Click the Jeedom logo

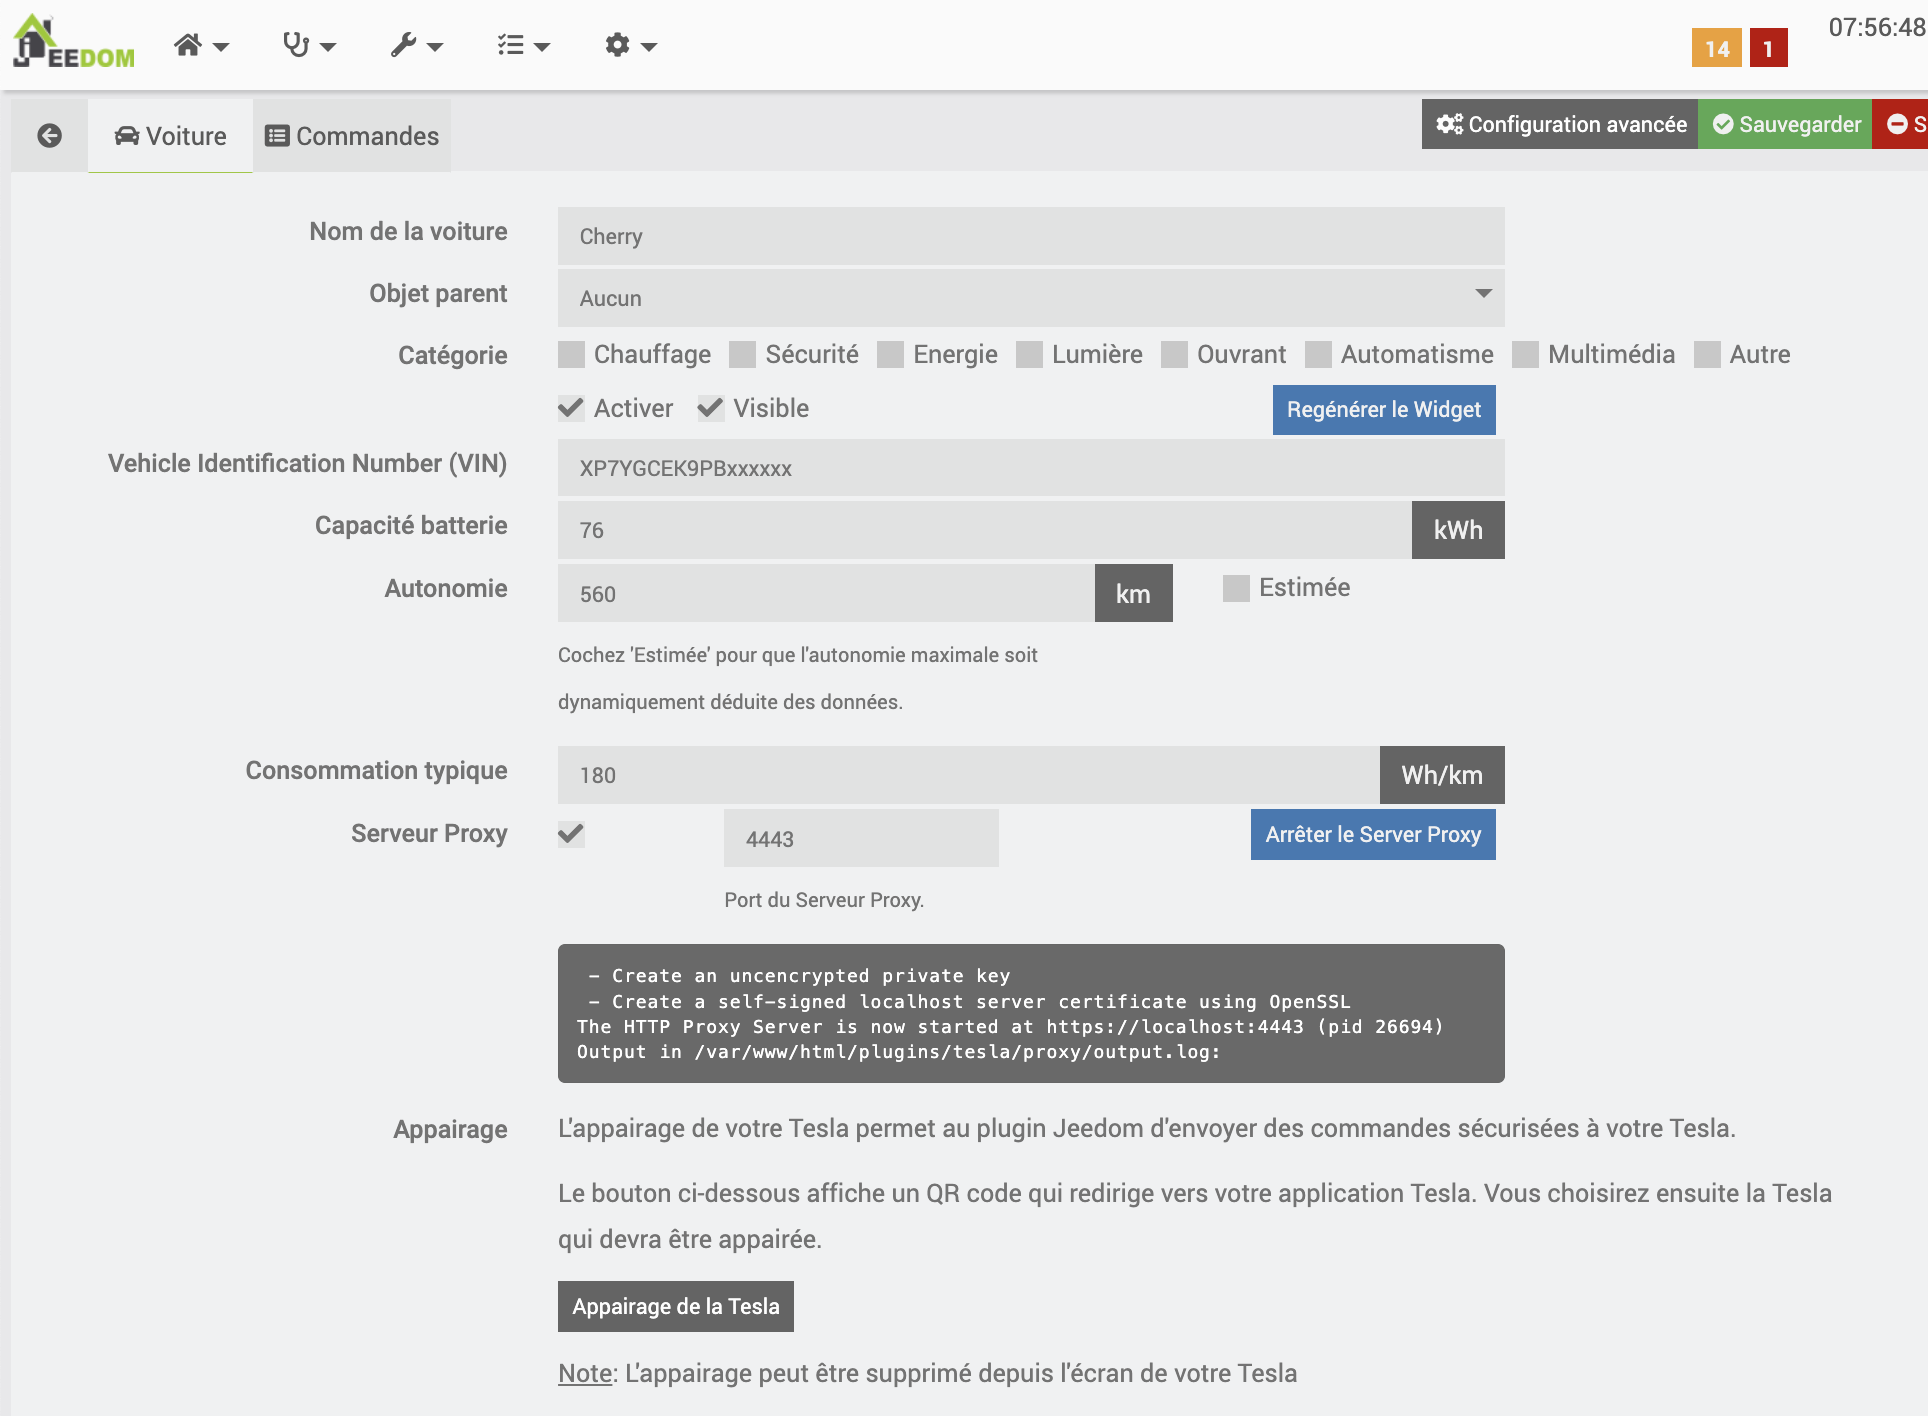74,42
